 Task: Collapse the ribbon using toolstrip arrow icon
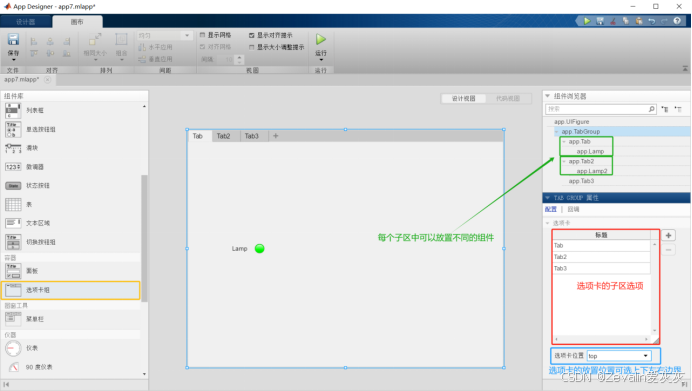[685, 68]
